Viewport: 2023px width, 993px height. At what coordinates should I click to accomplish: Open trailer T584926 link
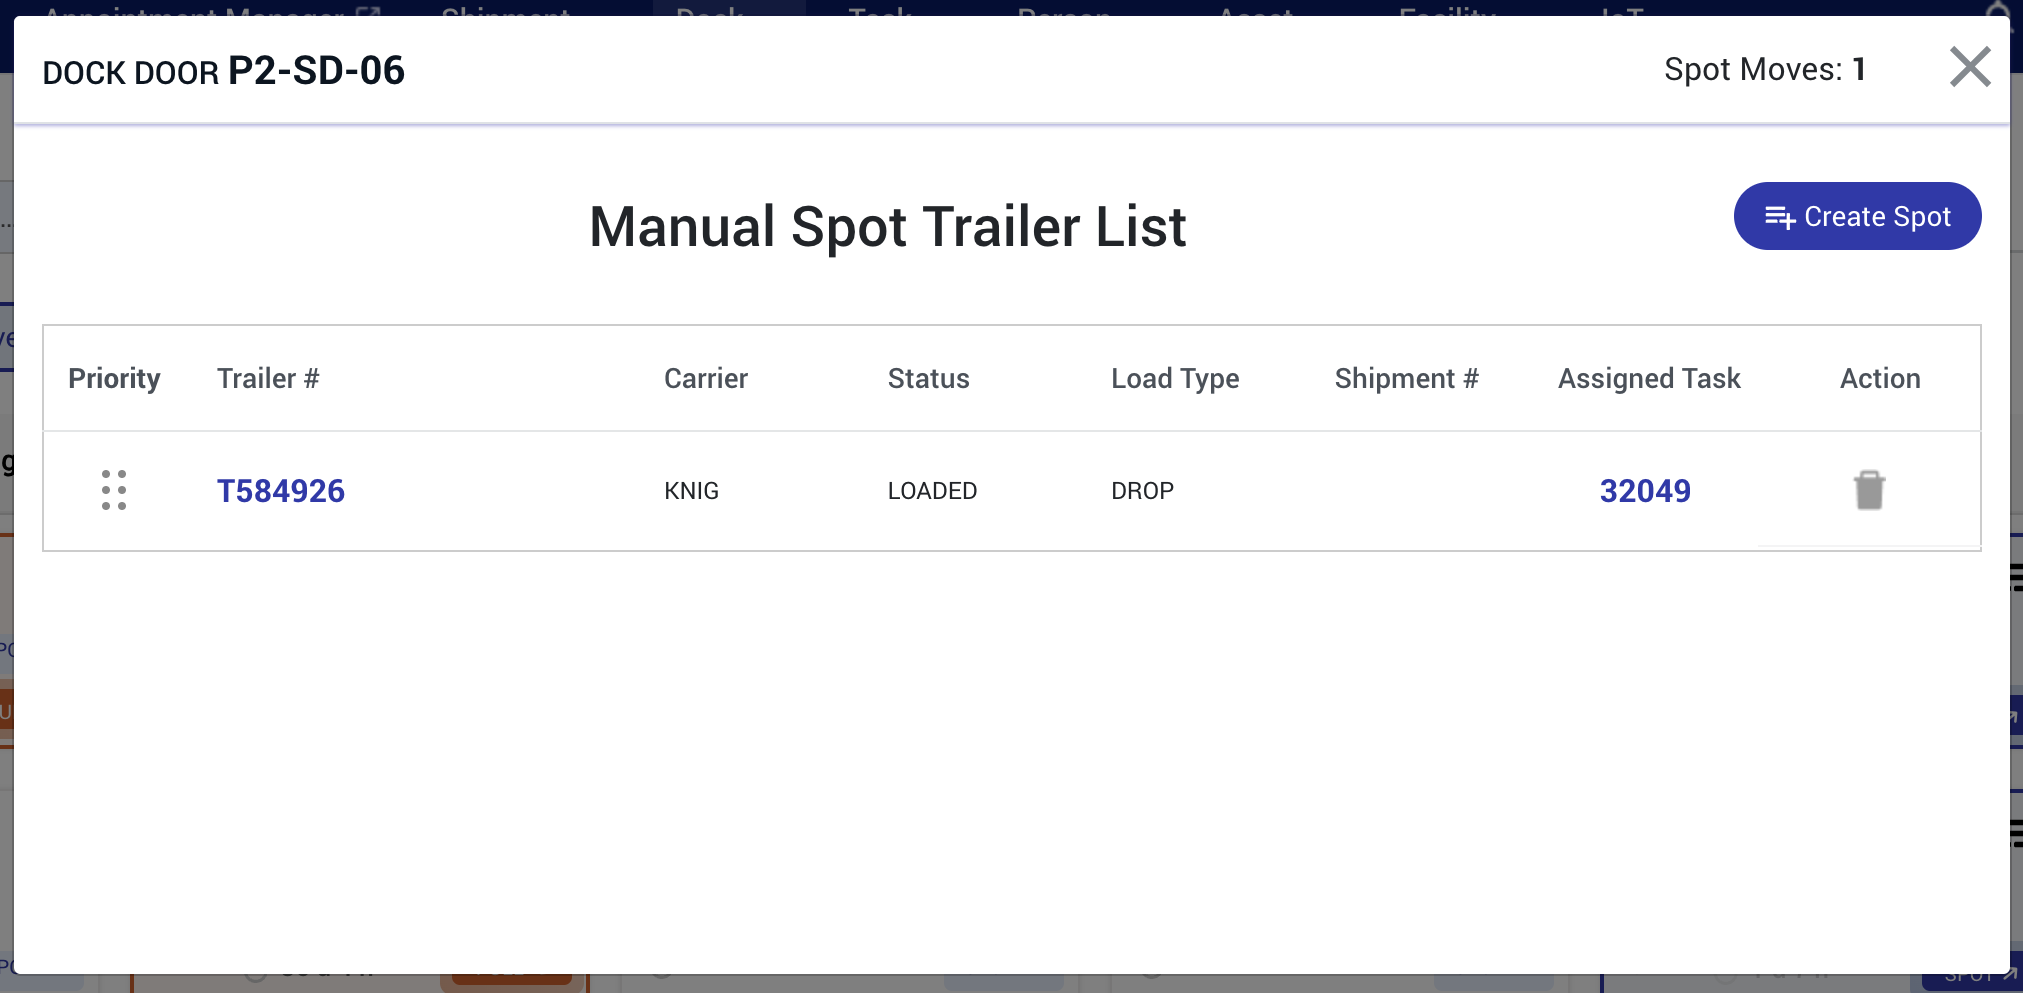pyautogui.click(x=281, y=491)
